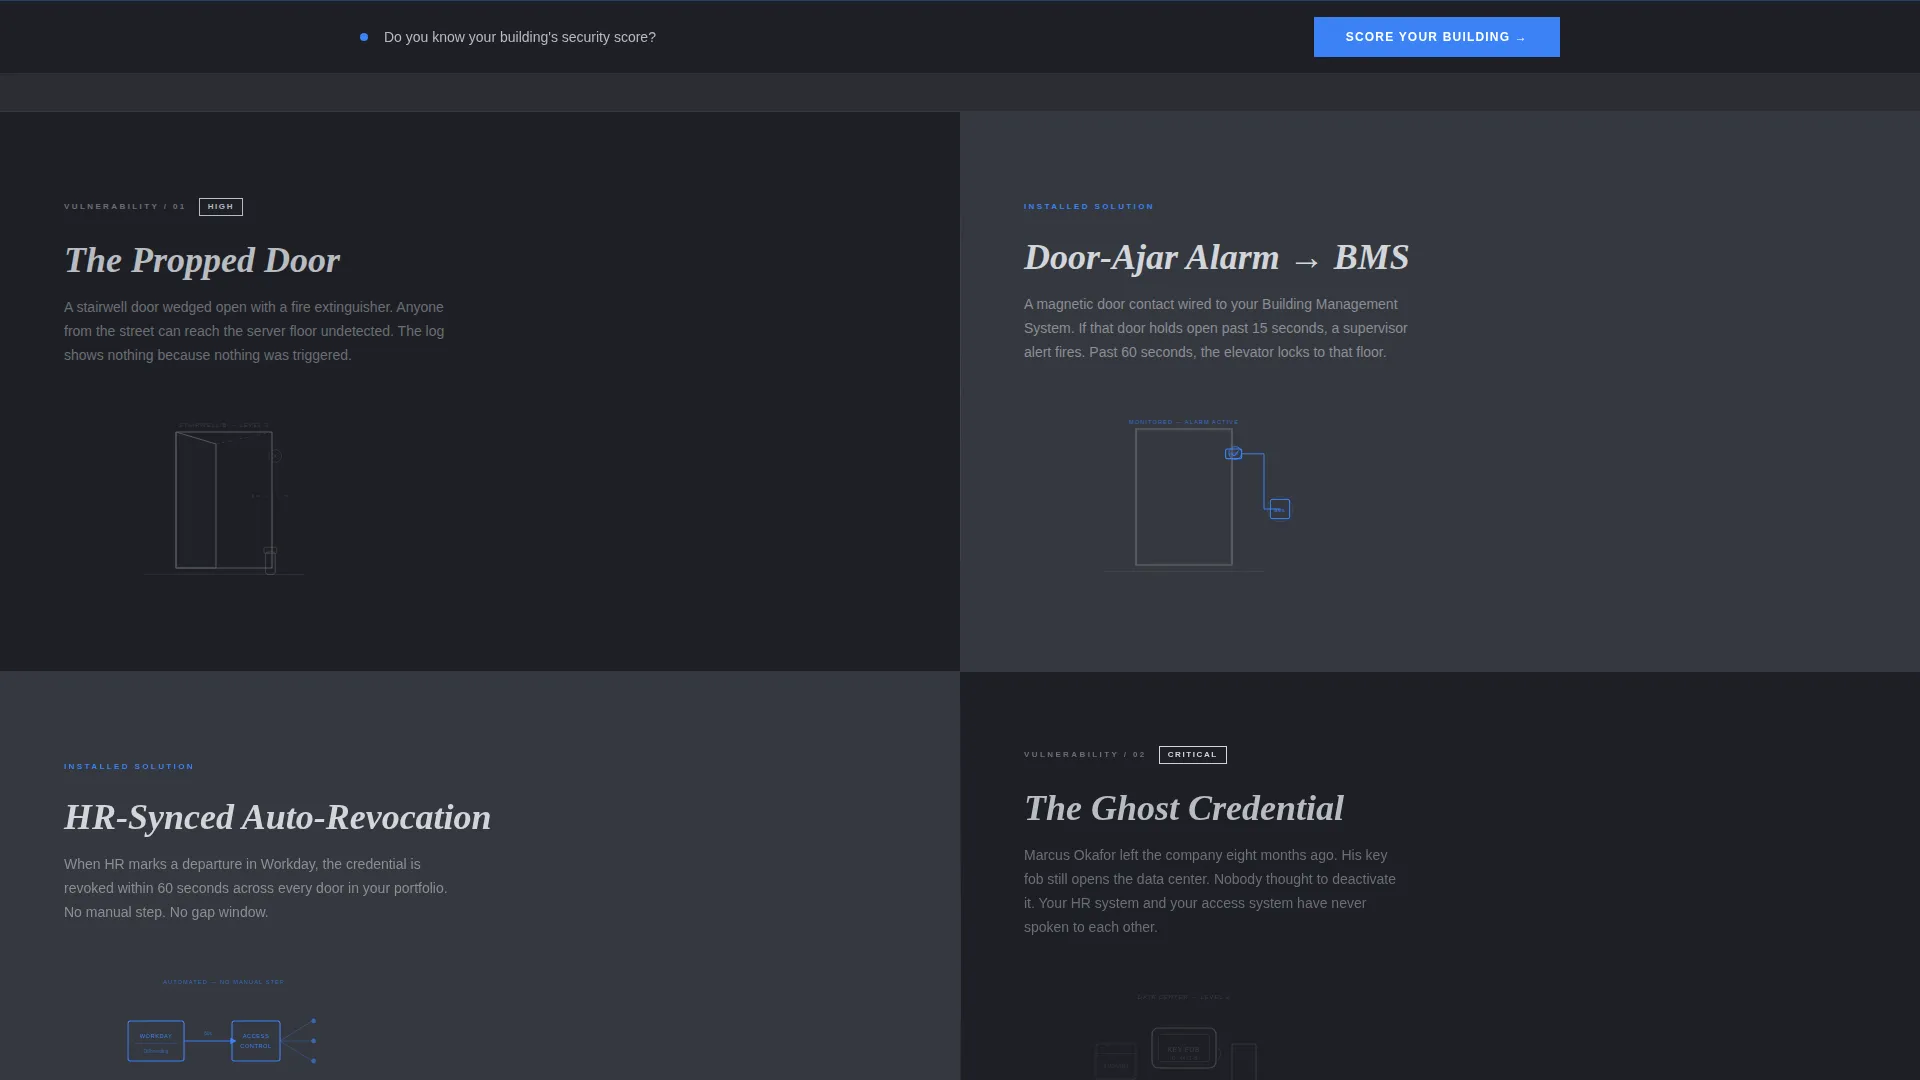
Task: Click 'Monitored — Alarm Active' caption
Action: (1183, 422)
